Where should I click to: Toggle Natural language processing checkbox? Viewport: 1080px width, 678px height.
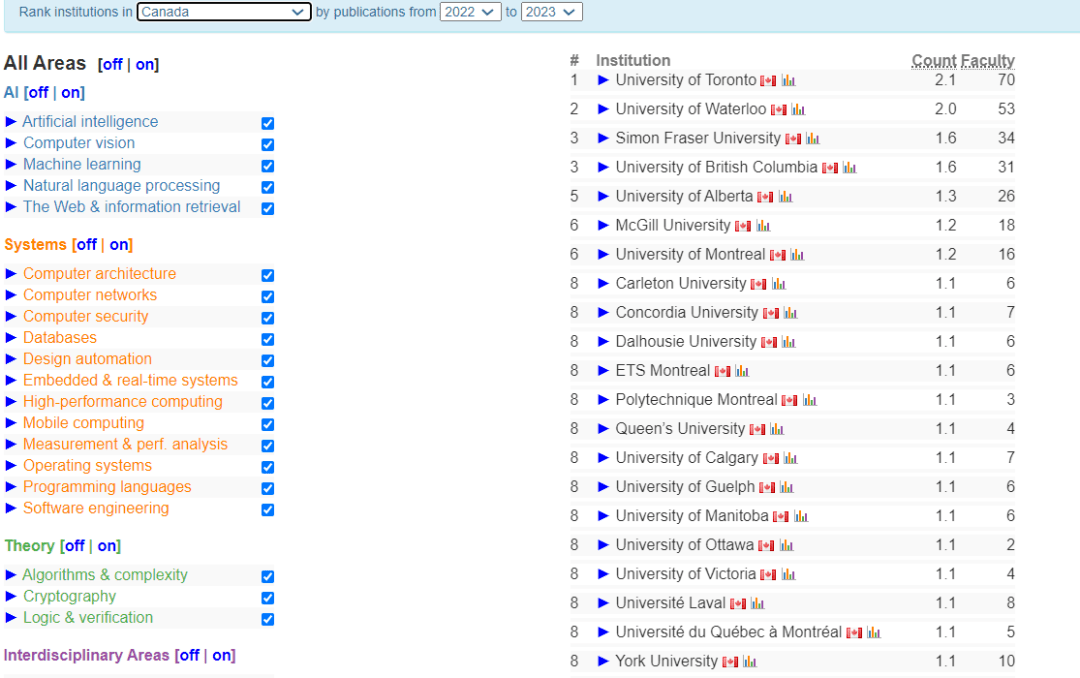[268, 187]
